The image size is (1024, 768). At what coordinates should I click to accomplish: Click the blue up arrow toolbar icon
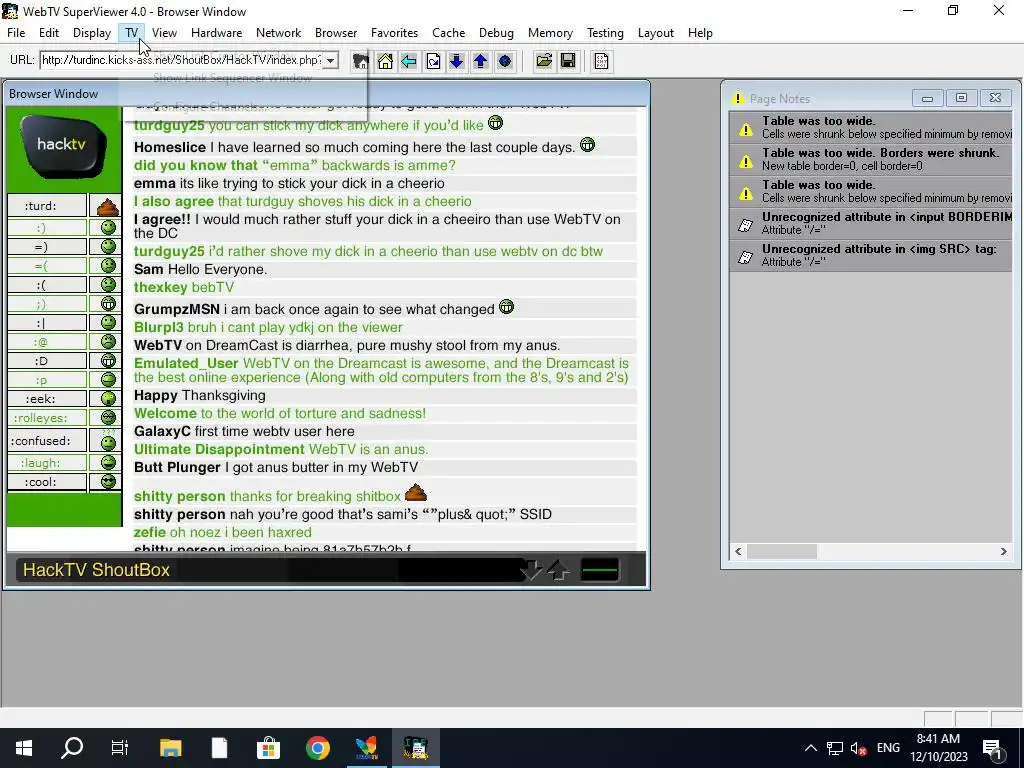pyautogui.click(x=481, y=61)
